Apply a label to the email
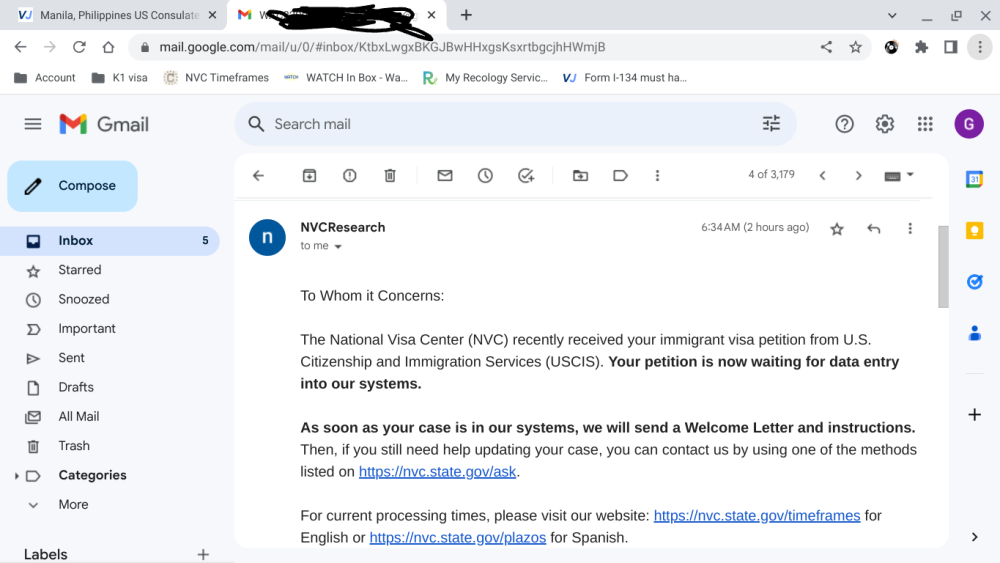1000x563 pixels. pos(621,175)
